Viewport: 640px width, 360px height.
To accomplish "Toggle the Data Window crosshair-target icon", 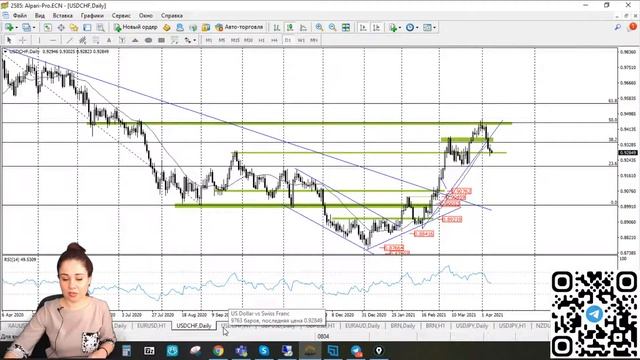I will [61, 27].
